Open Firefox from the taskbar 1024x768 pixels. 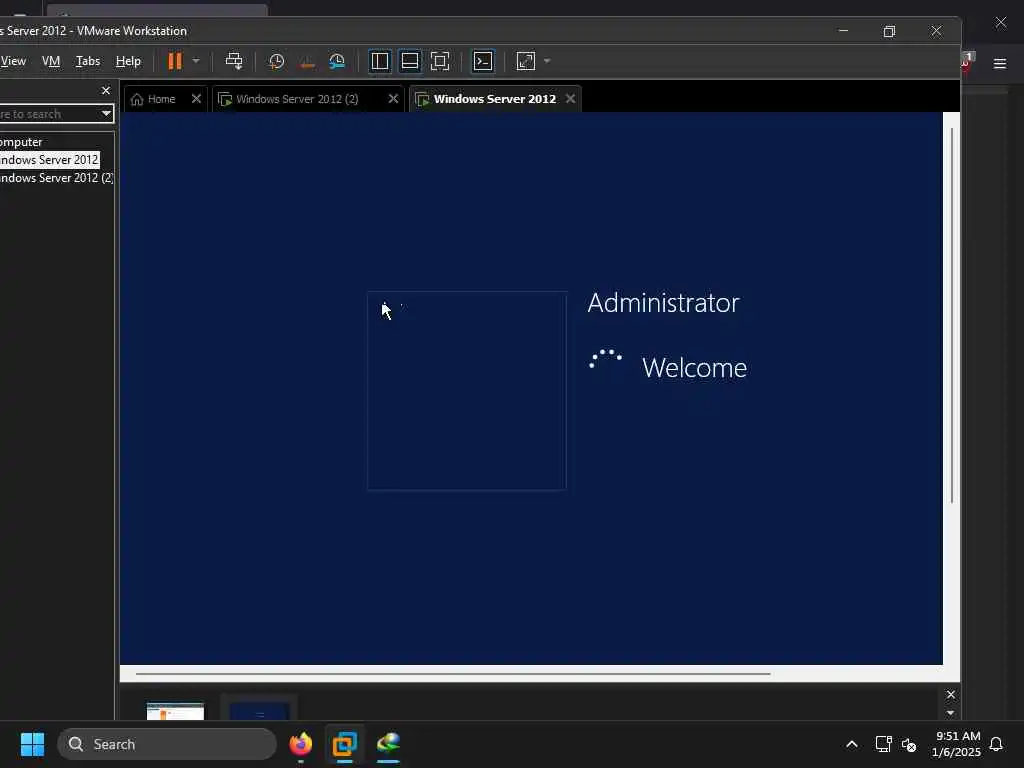(x=300, y=744)
